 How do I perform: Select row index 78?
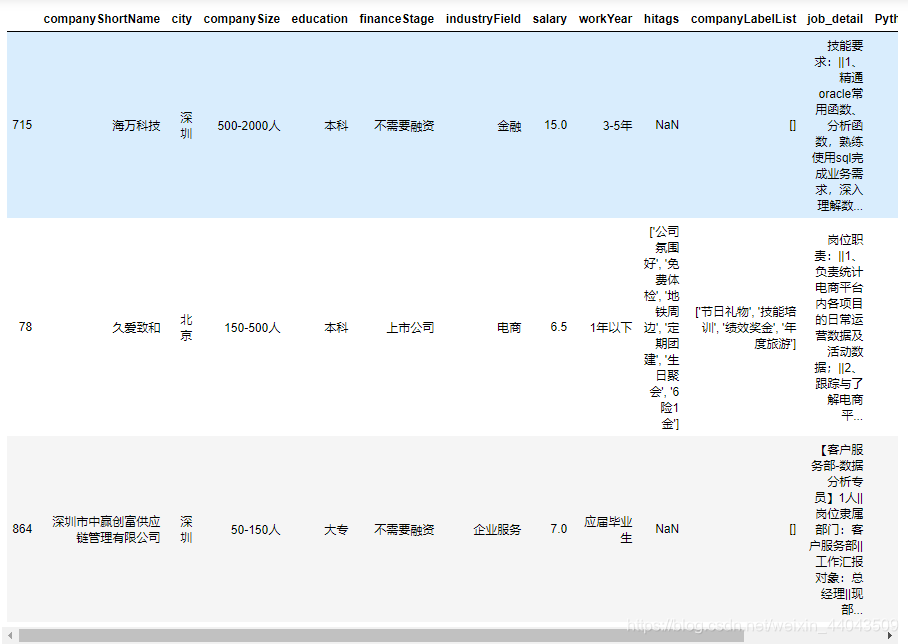tap(25, 327)
